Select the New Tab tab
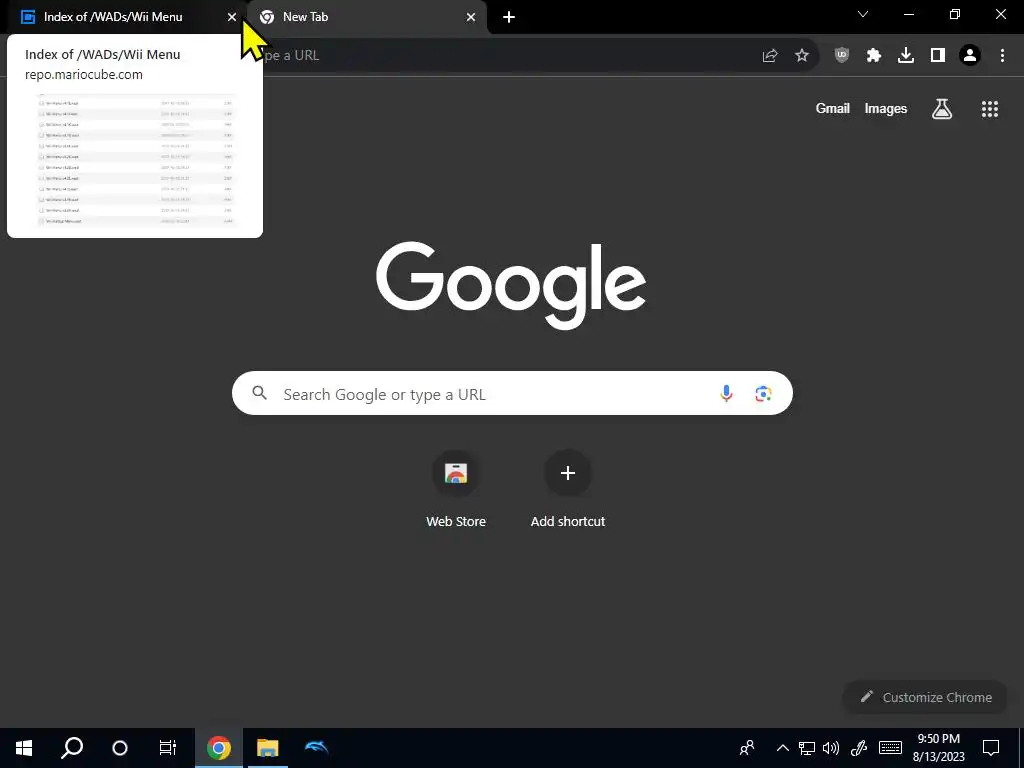This screenshot has width=1024, height=768. click(366, 17)
